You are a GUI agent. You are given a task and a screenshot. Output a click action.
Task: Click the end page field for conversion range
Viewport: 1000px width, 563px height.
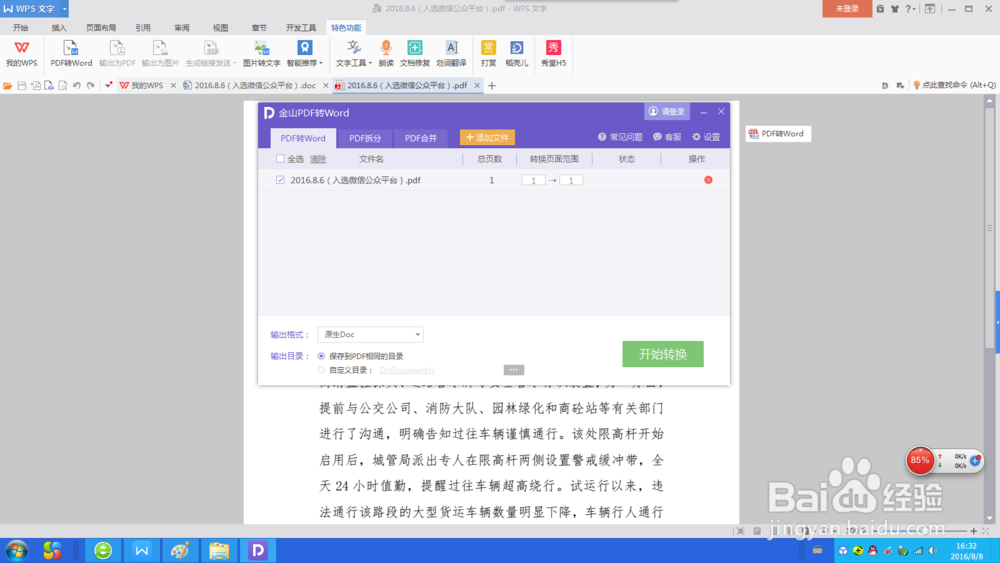pyautogui.click(x=571, y=180)
